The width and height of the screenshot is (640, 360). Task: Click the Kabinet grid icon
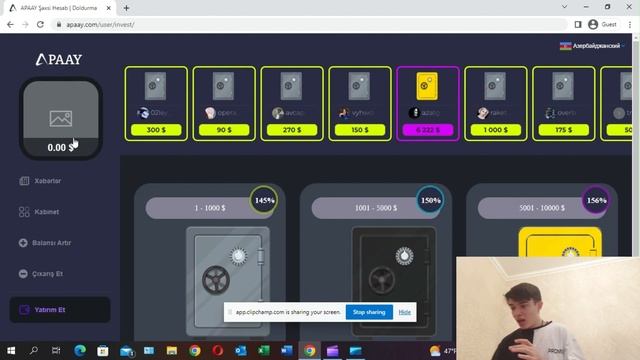coord(24,212)
